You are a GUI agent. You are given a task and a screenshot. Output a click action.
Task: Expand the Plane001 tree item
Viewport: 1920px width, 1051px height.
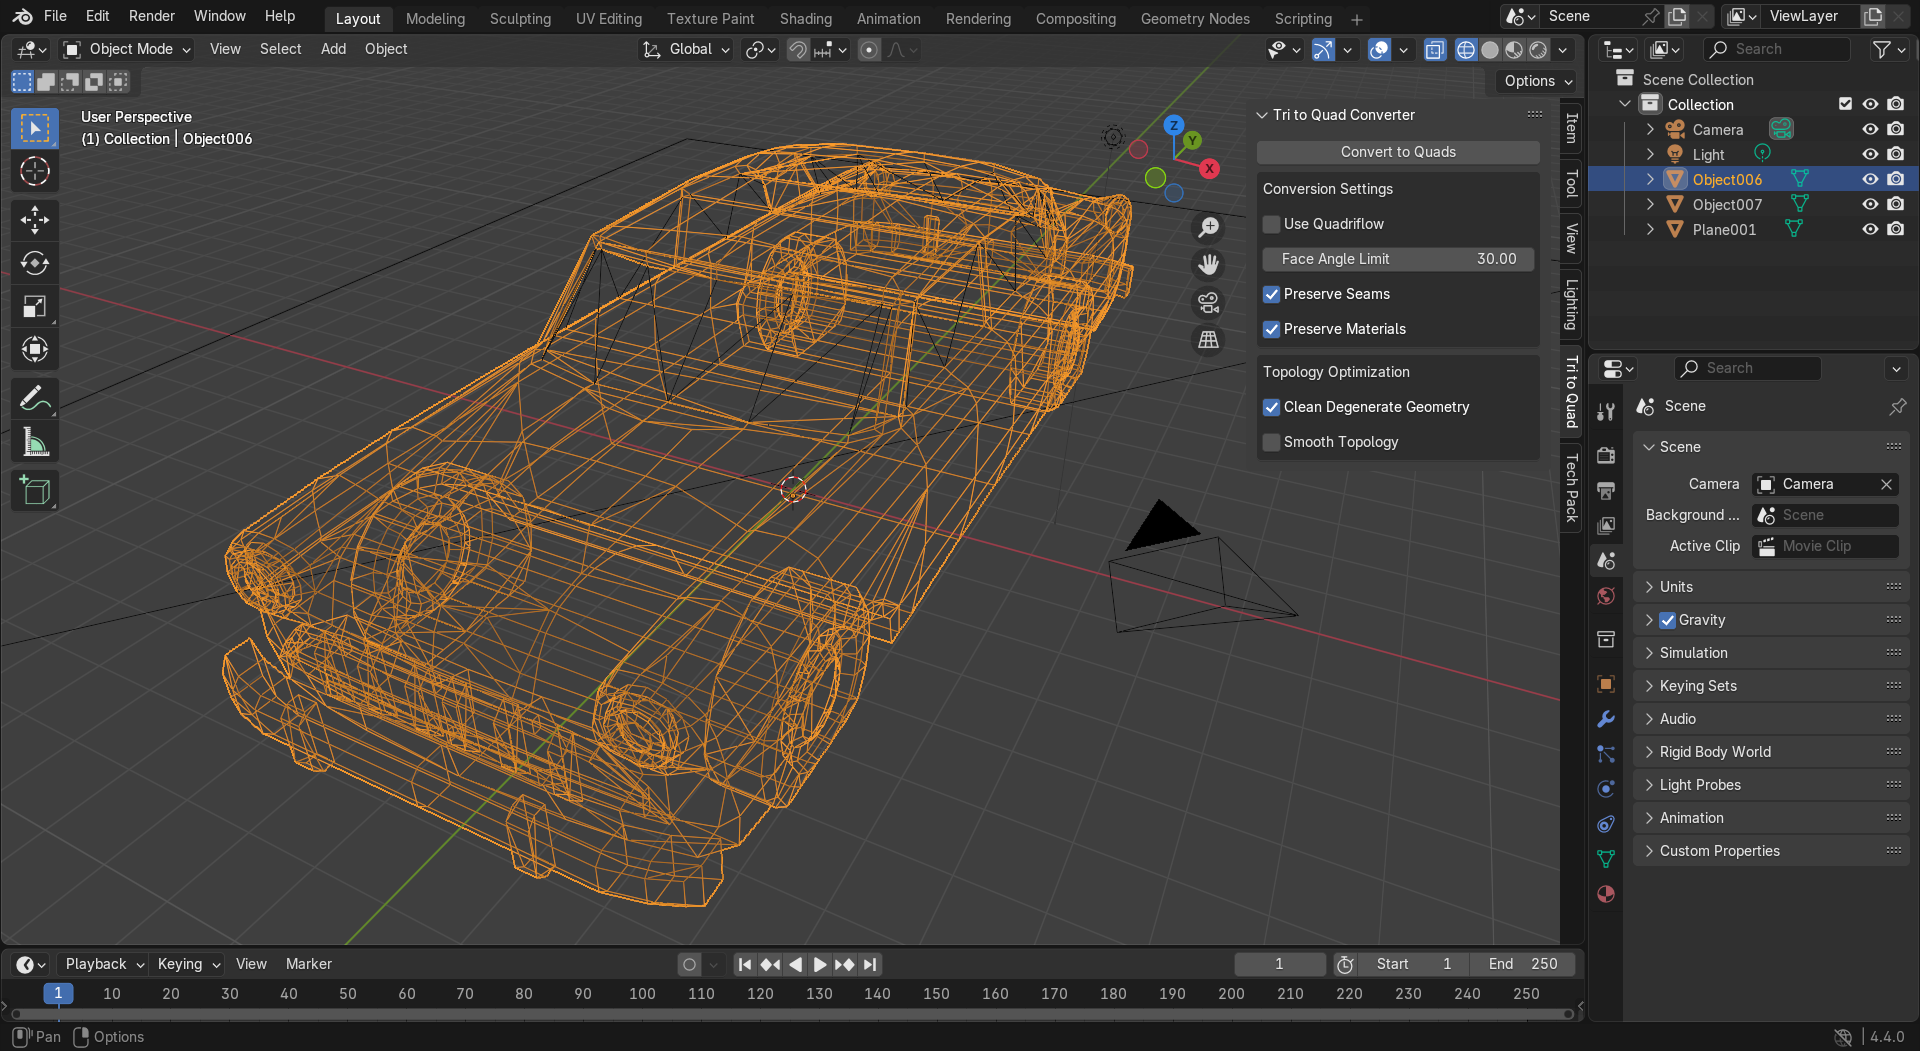(1650, 229)
